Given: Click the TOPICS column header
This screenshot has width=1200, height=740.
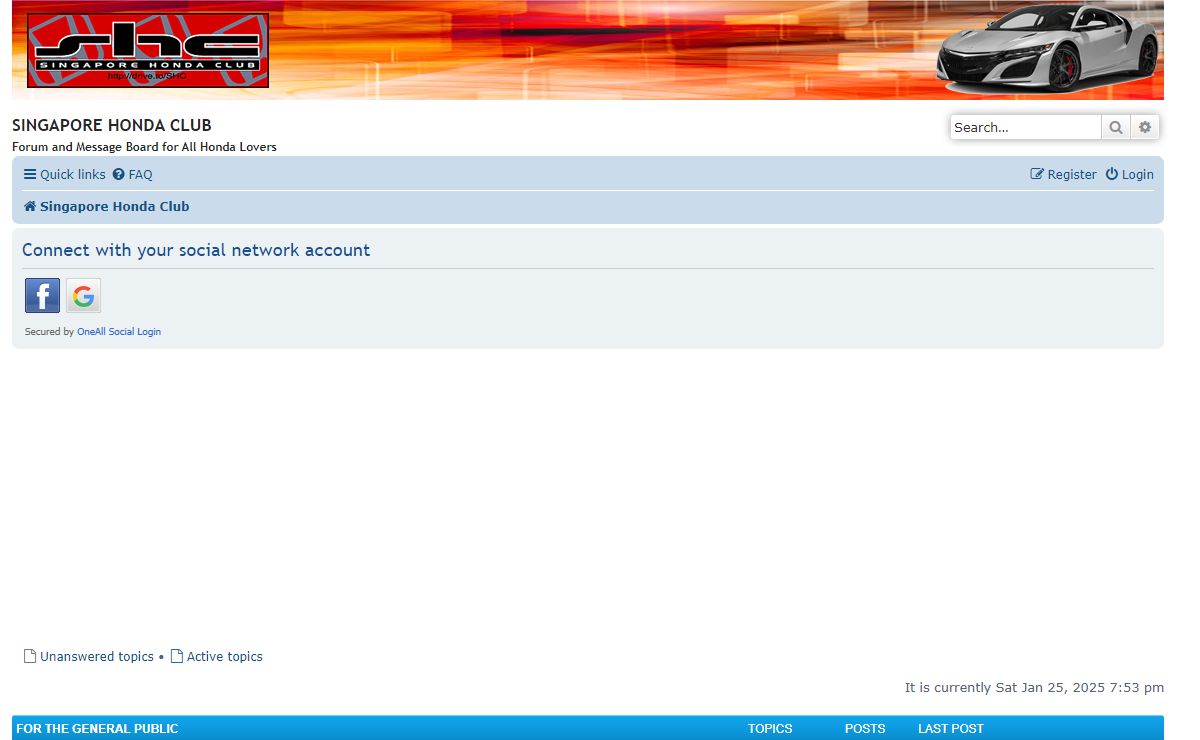Looking at the screenshot, I should [770, 729].
